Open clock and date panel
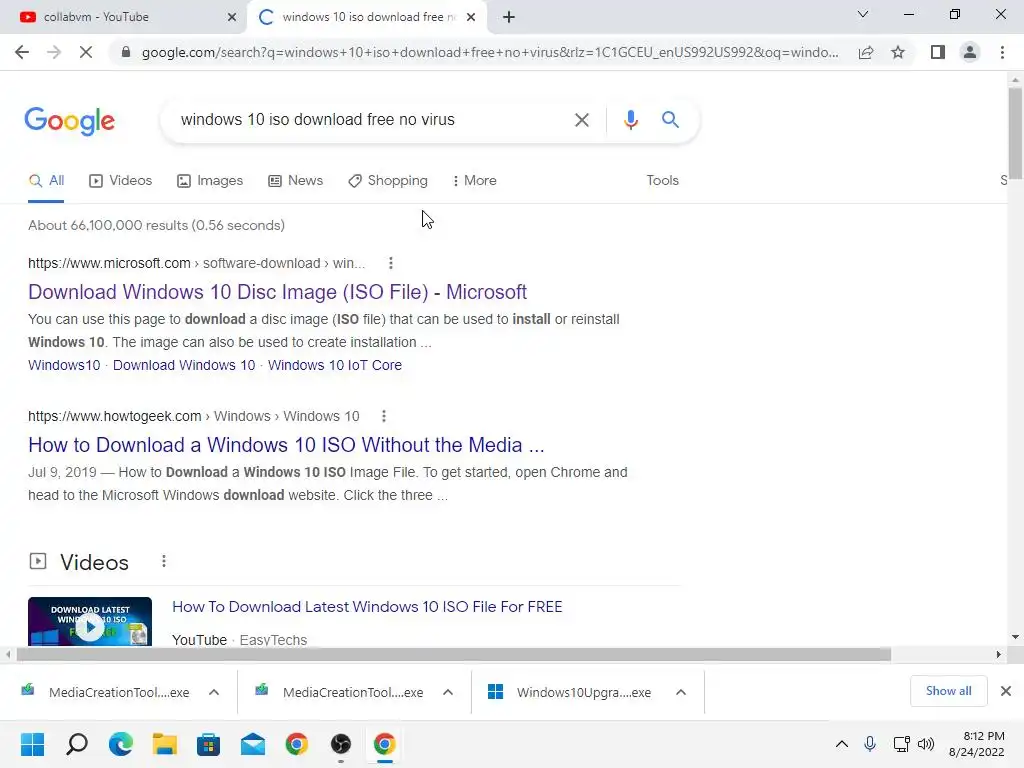 point(977,744)
